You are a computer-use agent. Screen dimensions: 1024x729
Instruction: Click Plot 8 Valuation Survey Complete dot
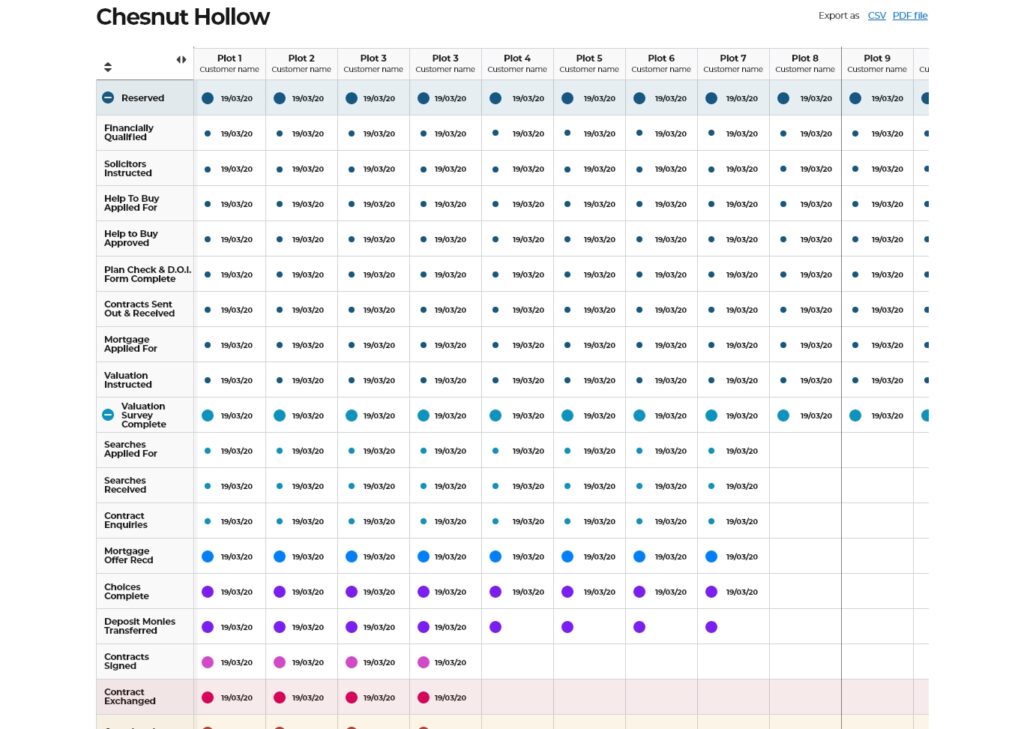pos(783,415)
